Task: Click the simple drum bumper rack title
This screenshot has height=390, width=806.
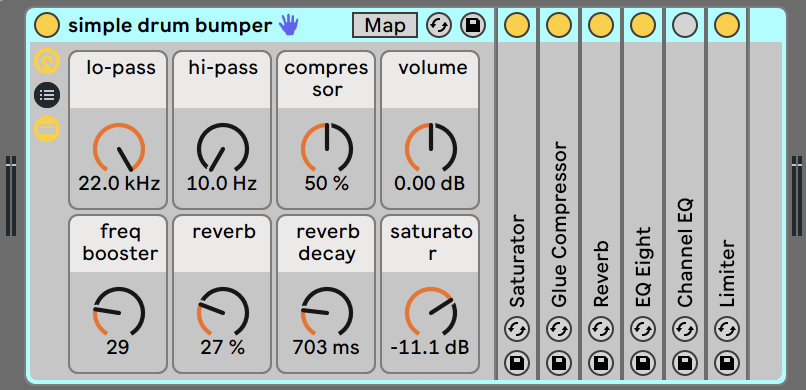Action: (170, 25)
